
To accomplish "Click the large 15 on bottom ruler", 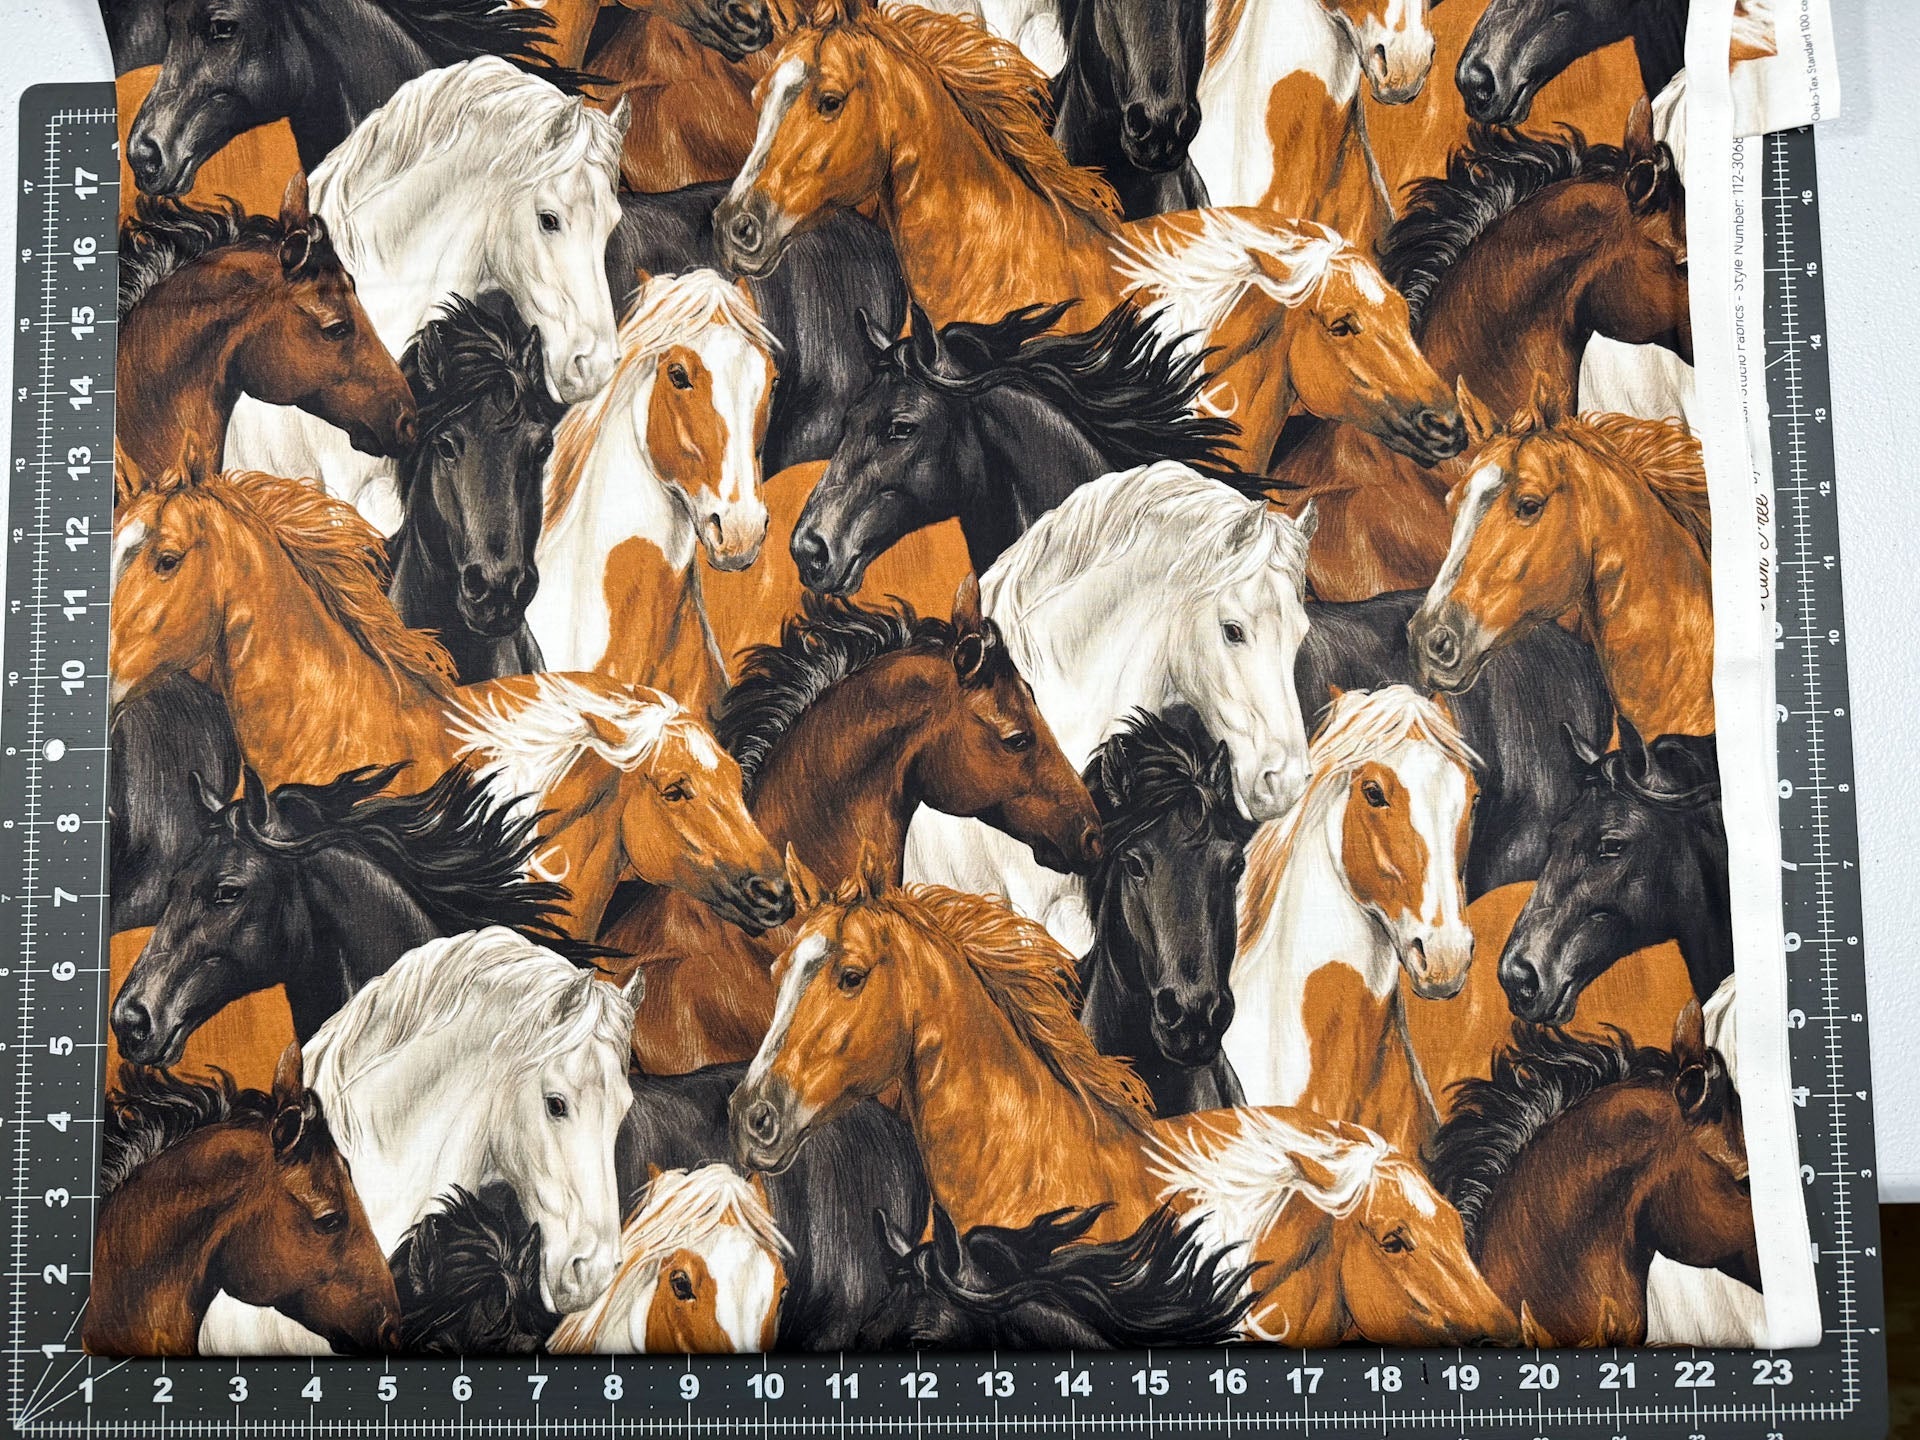I will click(x=1153, y=1384).
